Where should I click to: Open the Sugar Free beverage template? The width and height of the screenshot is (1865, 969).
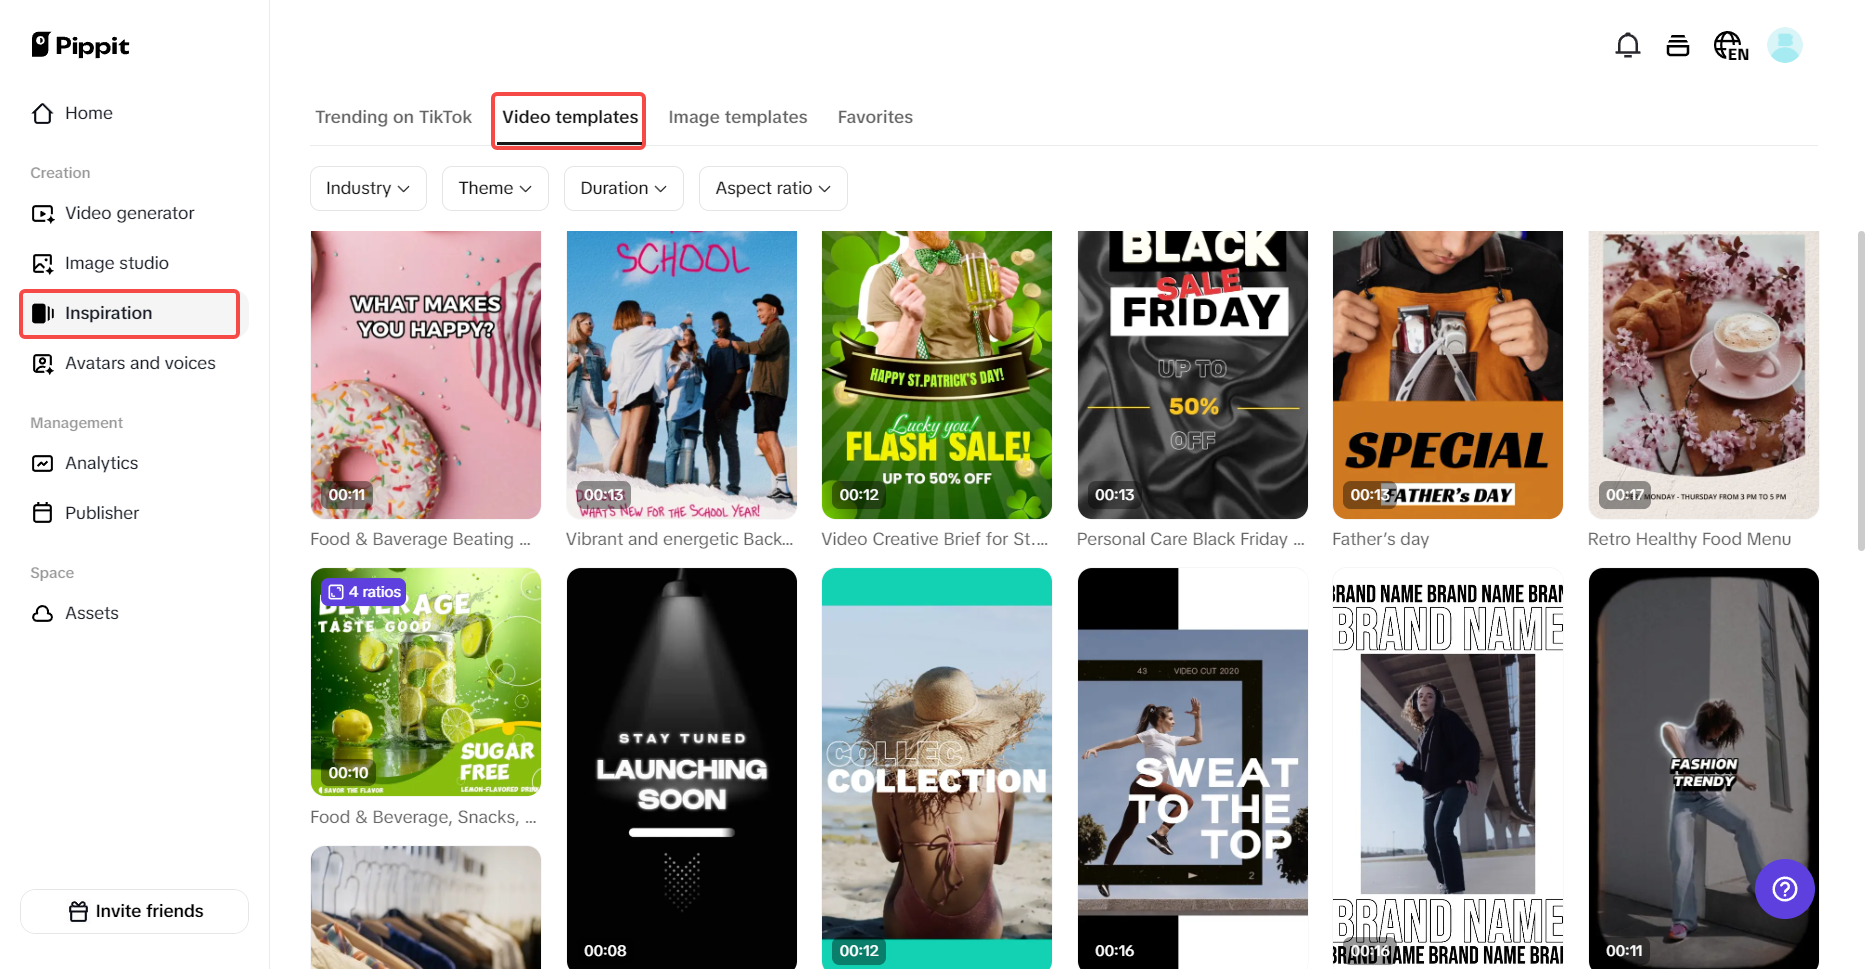426,682
